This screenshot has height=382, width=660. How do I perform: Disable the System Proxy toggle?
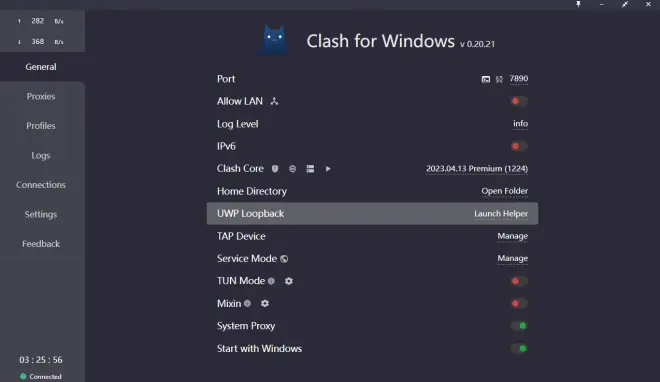click(519, 326)
